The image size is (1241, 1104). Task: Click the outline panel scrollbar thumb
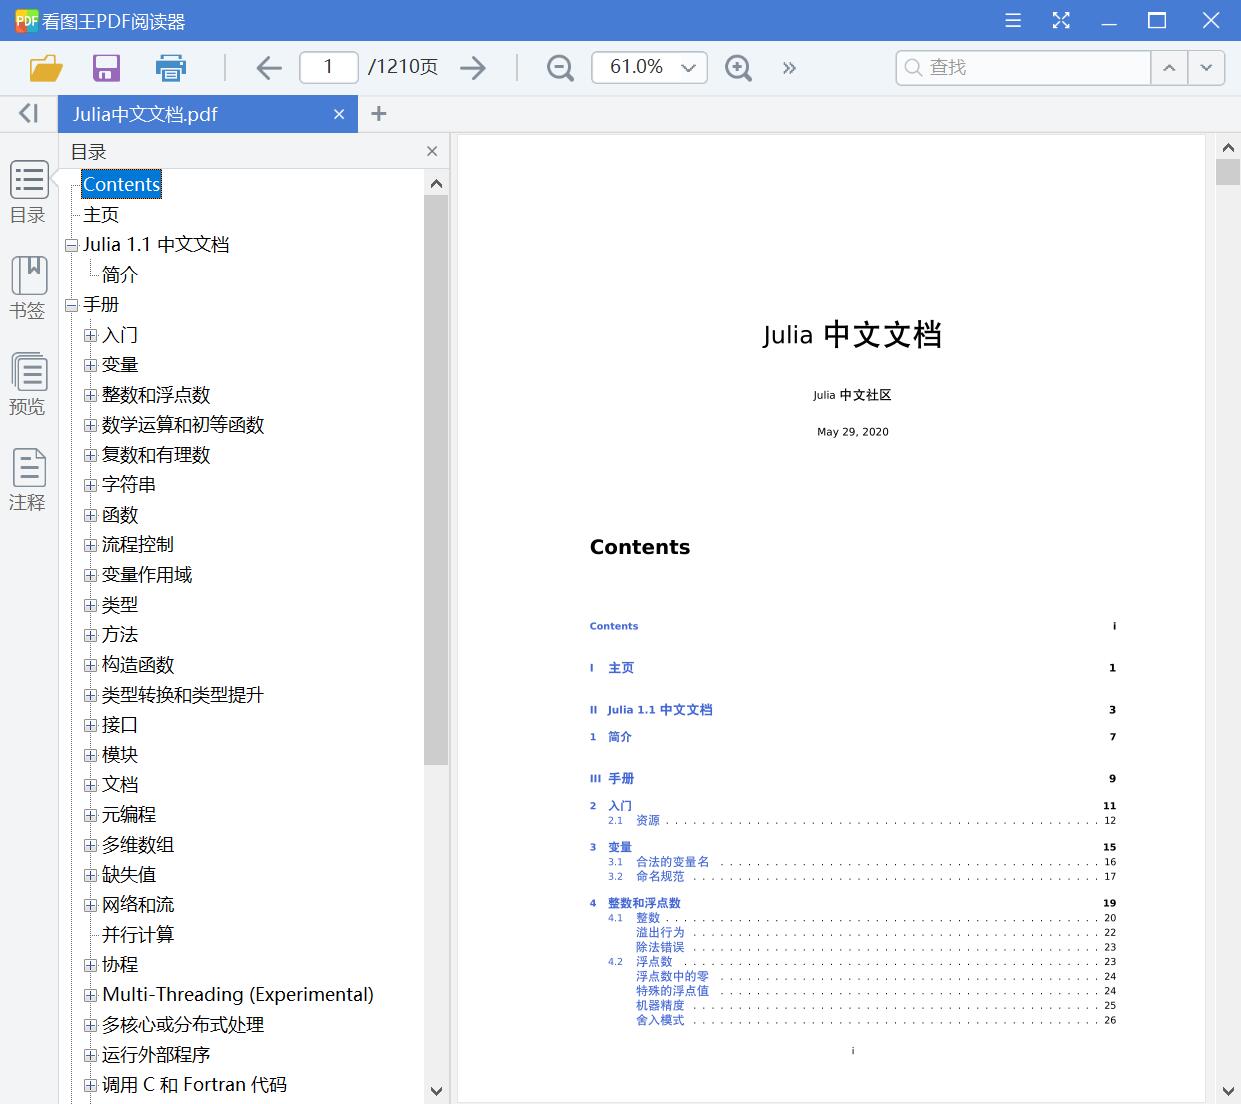pos(436,480)
